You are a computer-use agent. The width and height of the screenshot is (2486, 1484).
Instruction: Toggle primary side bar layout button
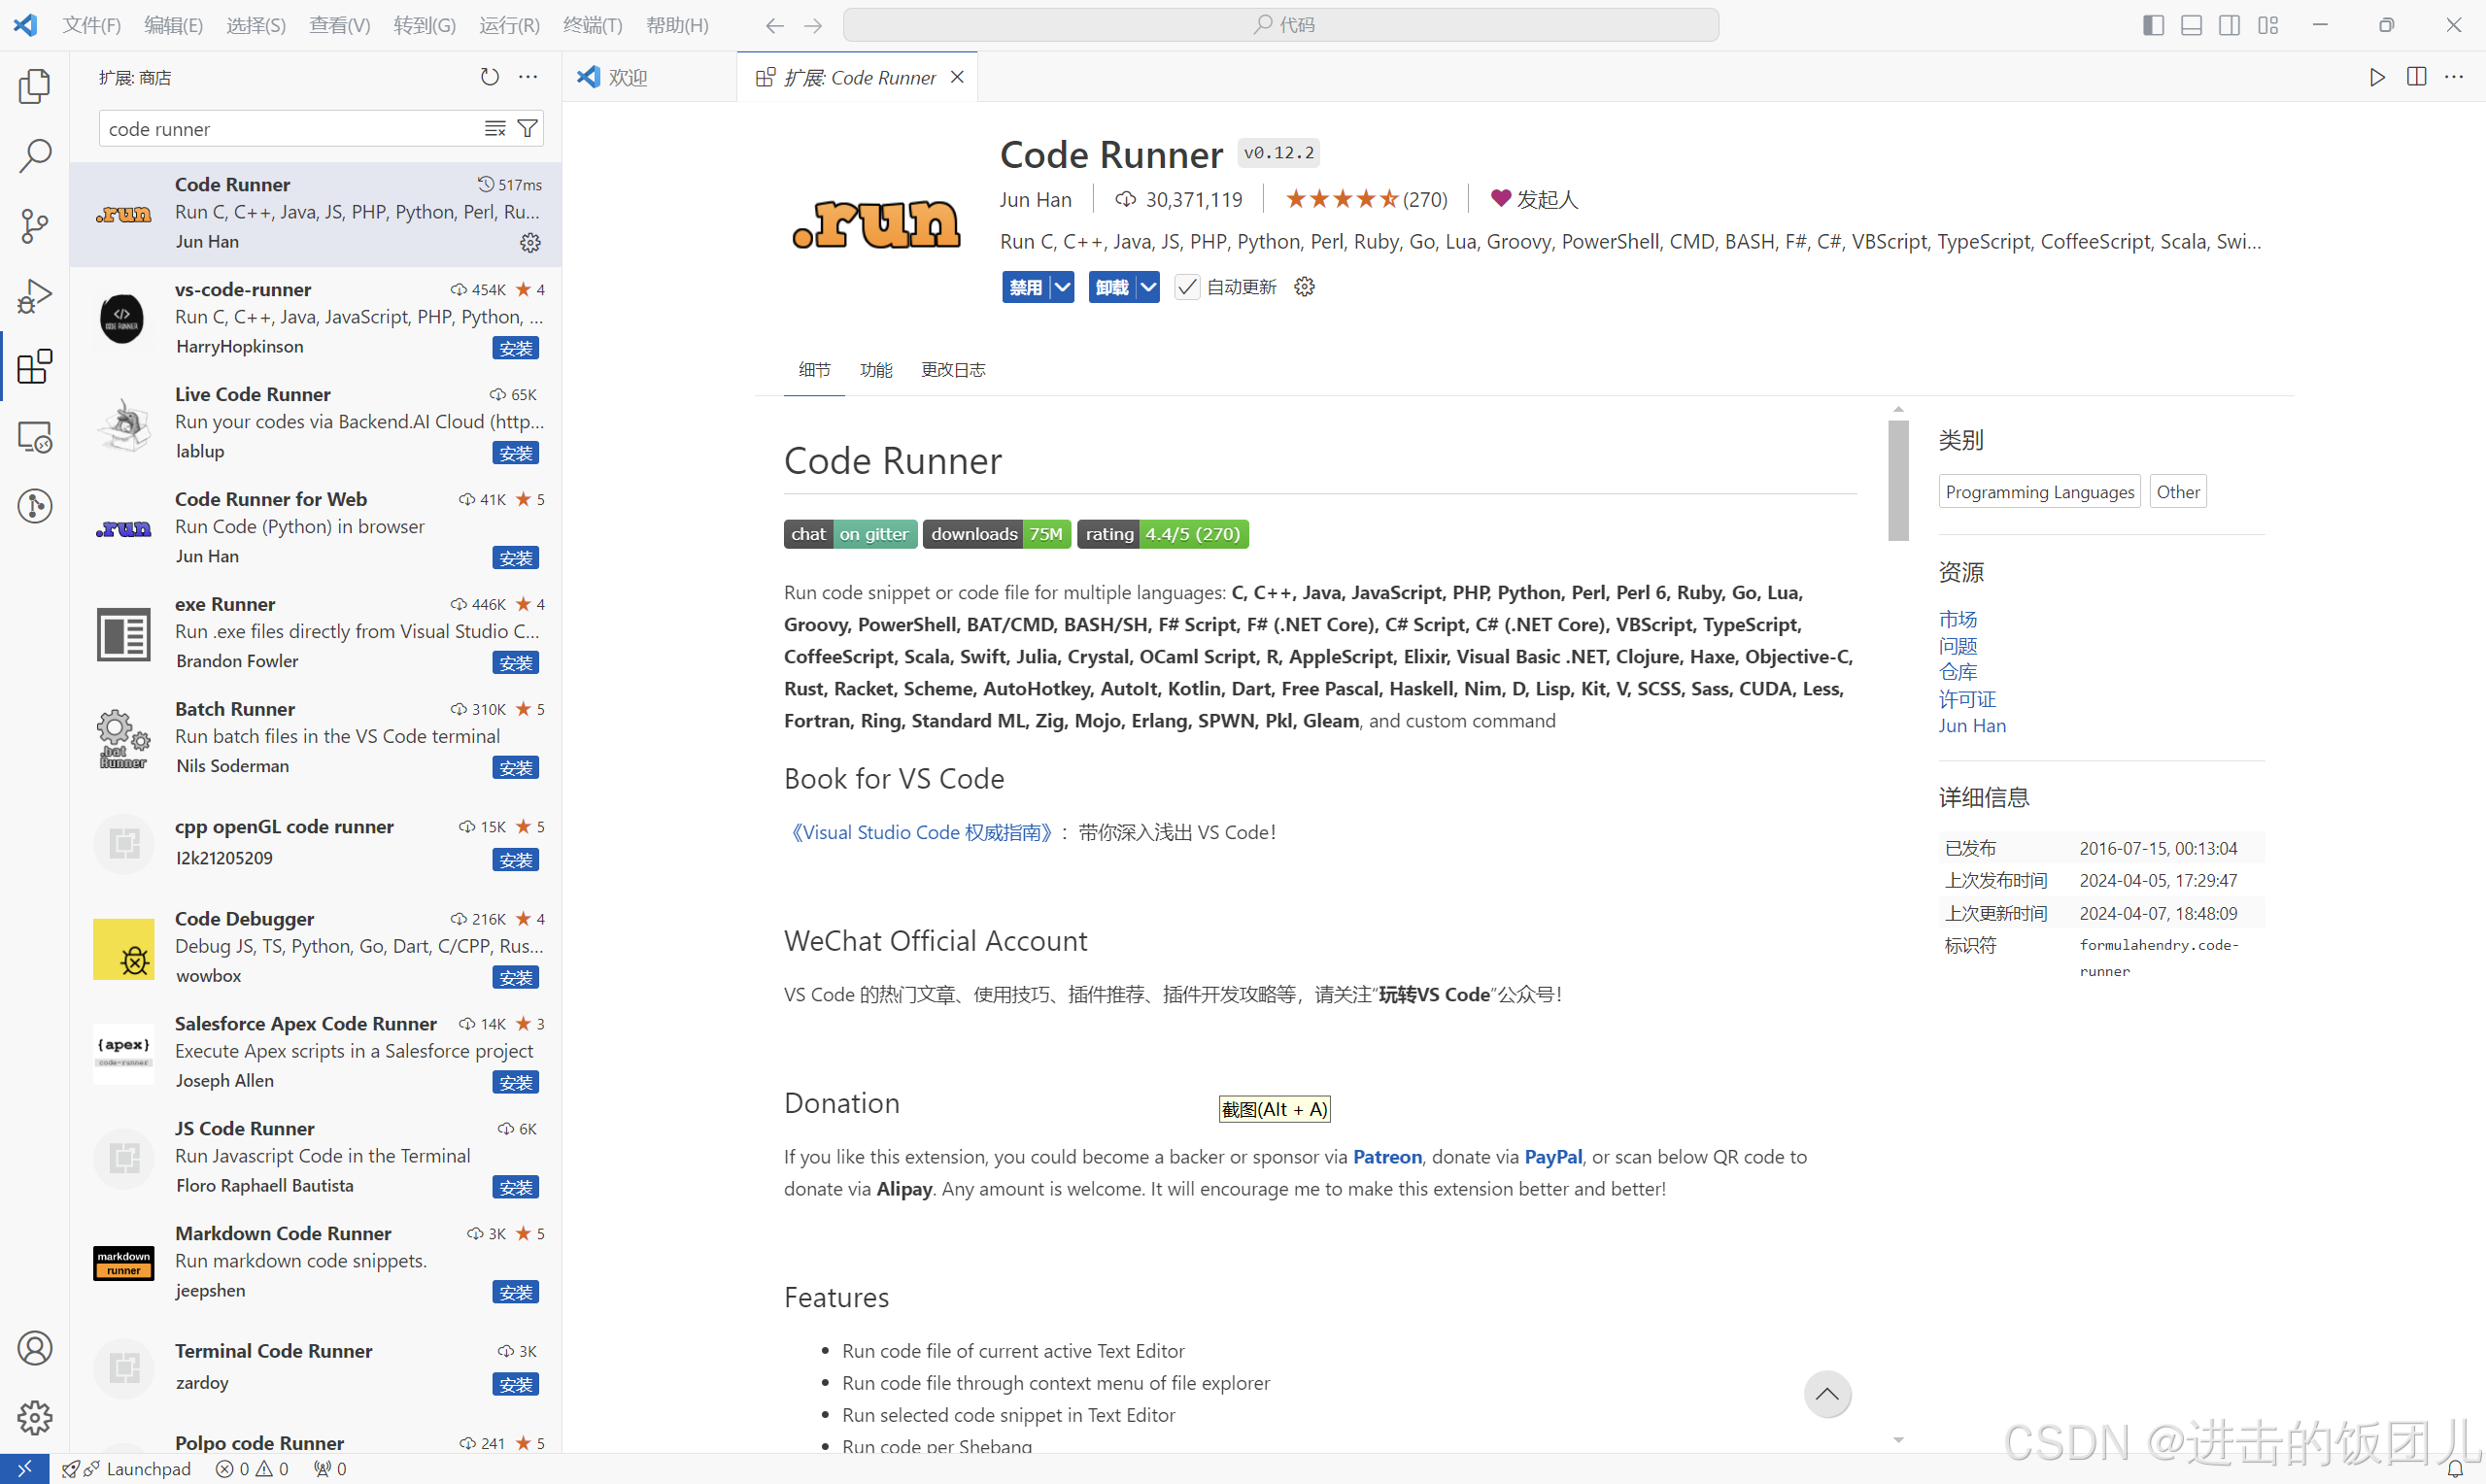pos(2153,25)
